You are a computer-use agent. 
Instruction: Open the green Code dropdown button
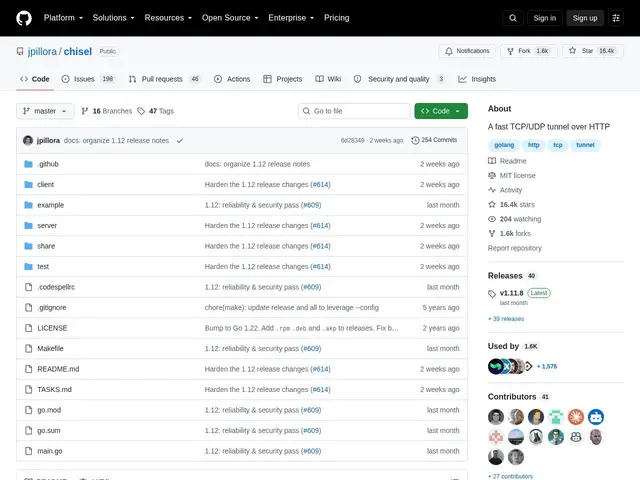441,111
